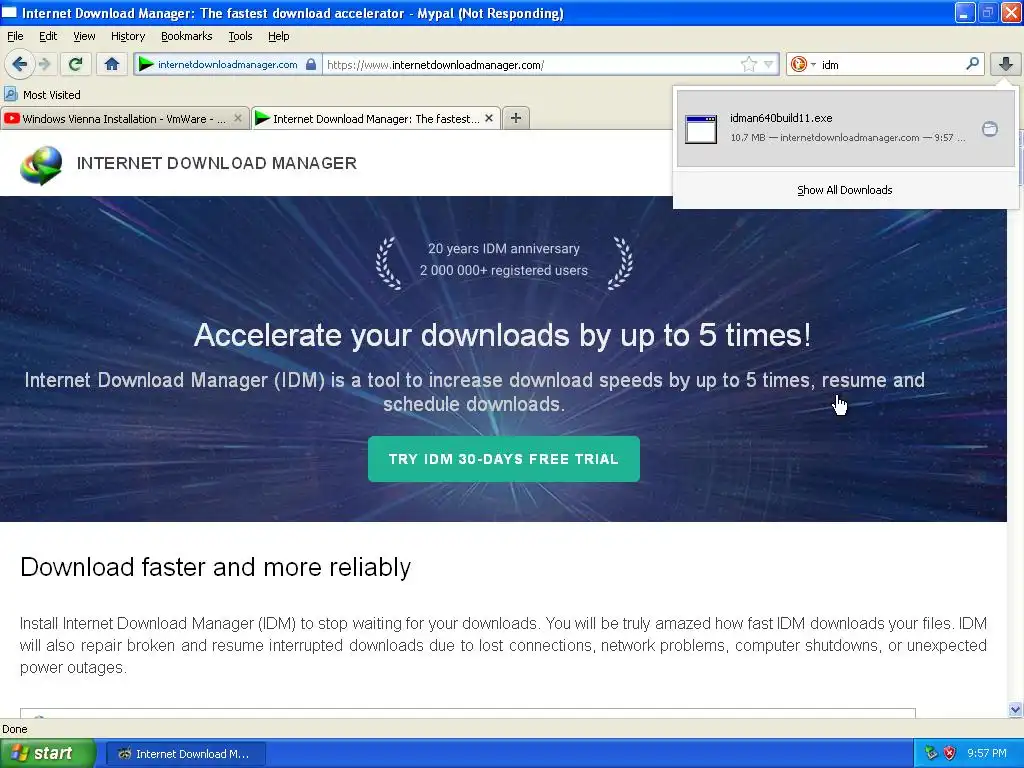This screenshot has height=768, width=1024.
Task: Open the search engine selector dropdown
Action: (803, 64)
